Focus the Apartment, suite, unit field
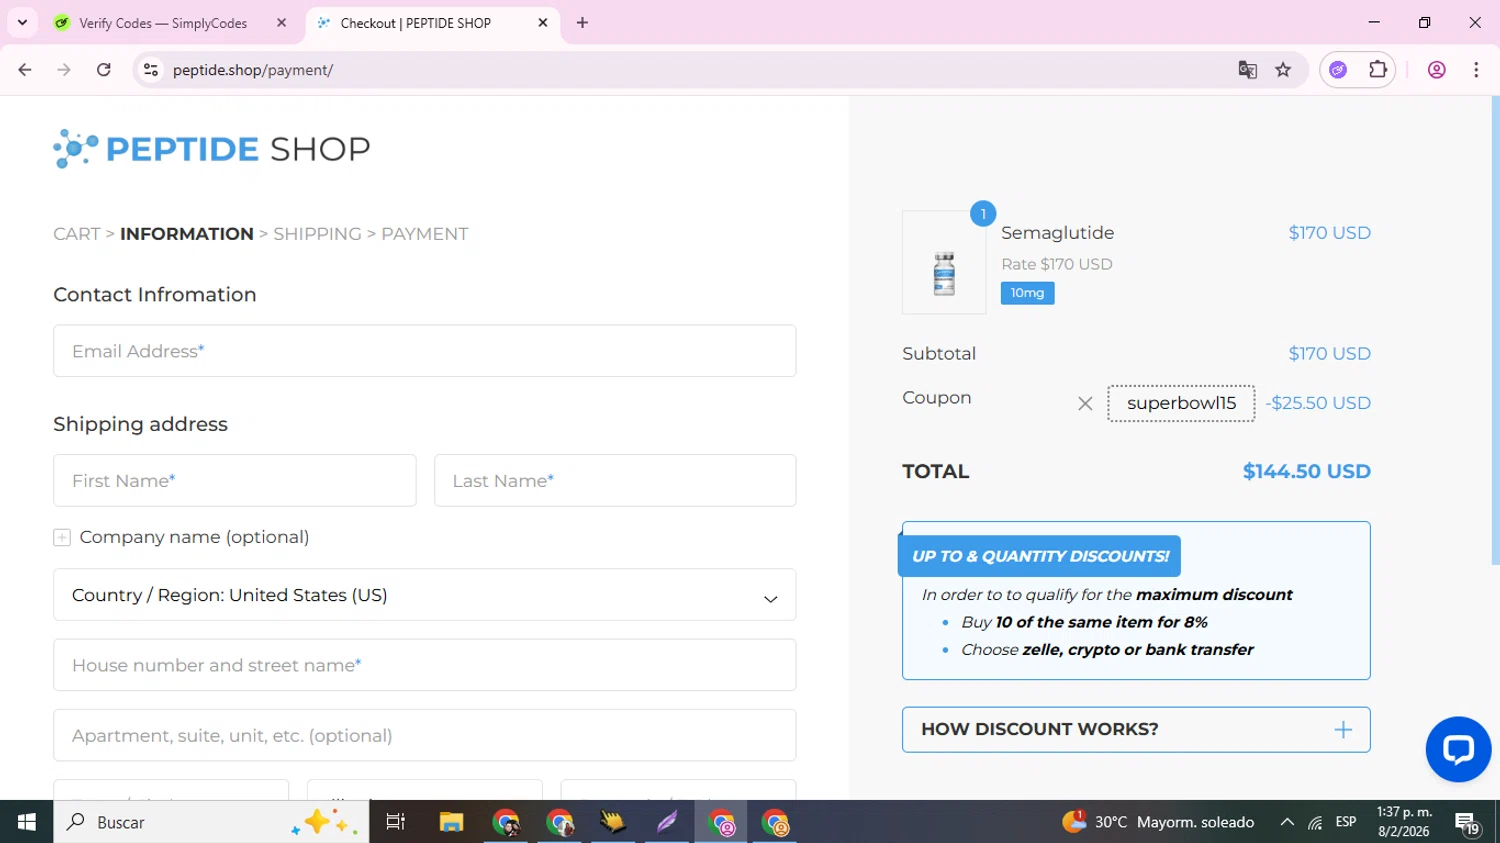This screenshot has width=1500, height=843. pyautogui.click(x=425, y=735)
